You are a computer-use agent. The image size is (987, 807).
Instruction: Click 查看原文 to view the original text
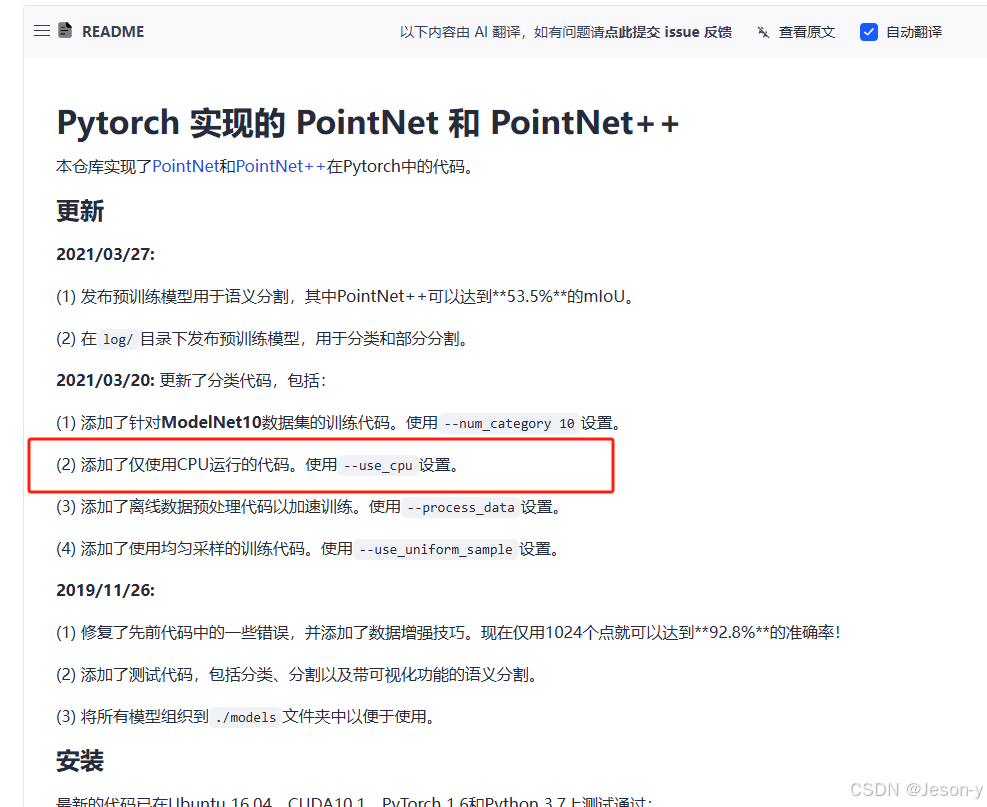(806, 32)
